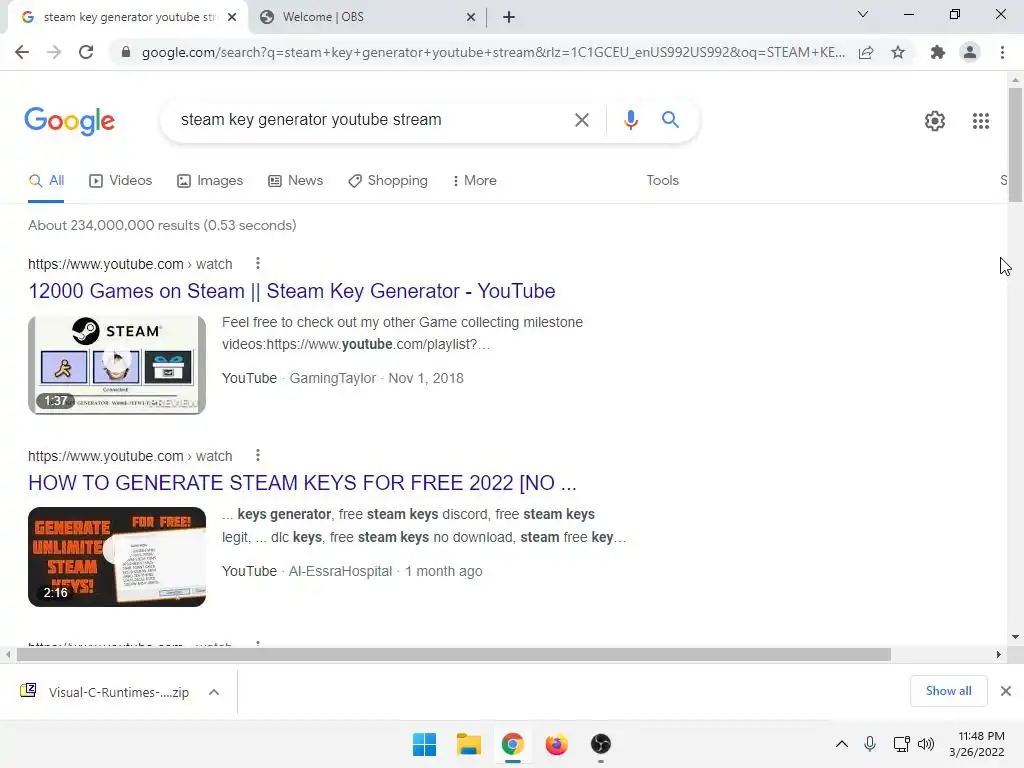1024x768 pixels.
Task: Click the Chrome taskbar icon
Action: click(513, 744)
